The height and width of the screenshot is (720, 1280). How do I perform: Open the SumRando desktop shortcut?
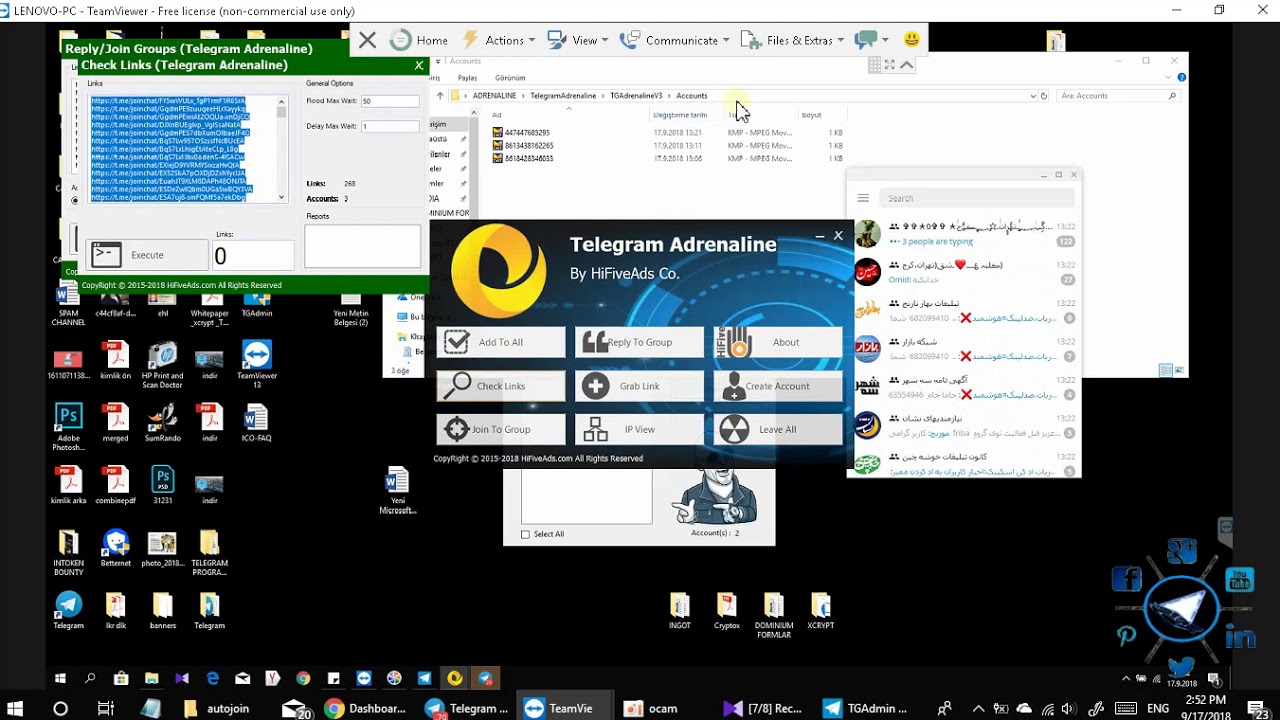pos(162,423)
